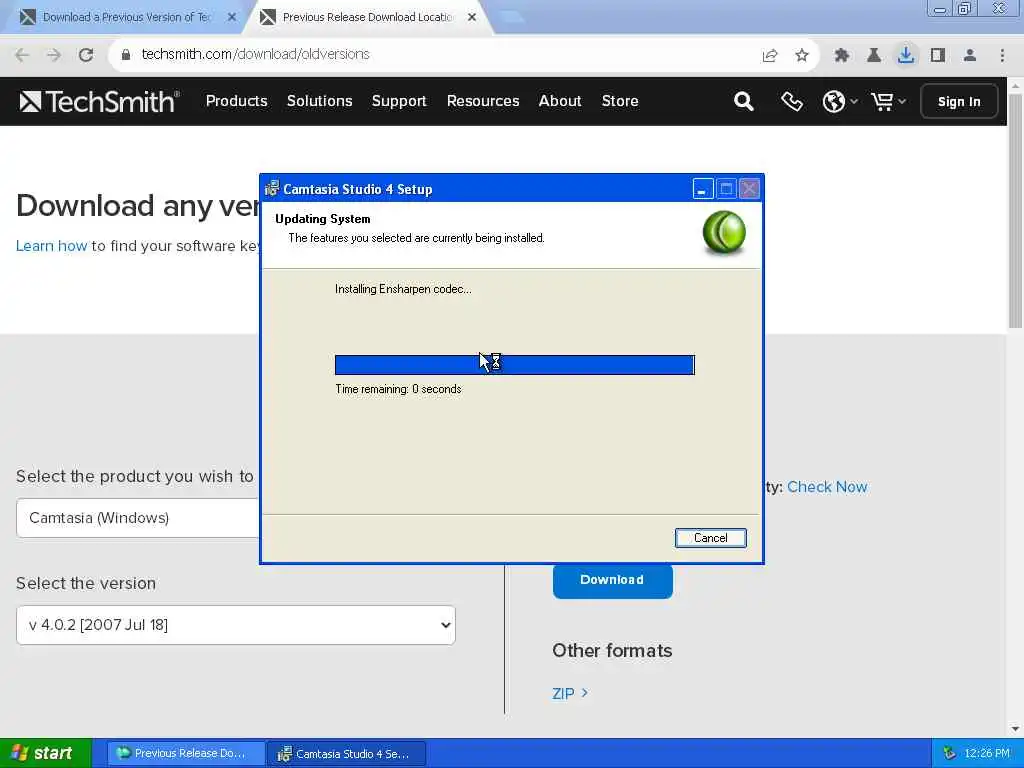Switch to Download a Previous Version tab
Viewport: 1024px width, 768px height.
pyautogui.click(x=125, y=18)
